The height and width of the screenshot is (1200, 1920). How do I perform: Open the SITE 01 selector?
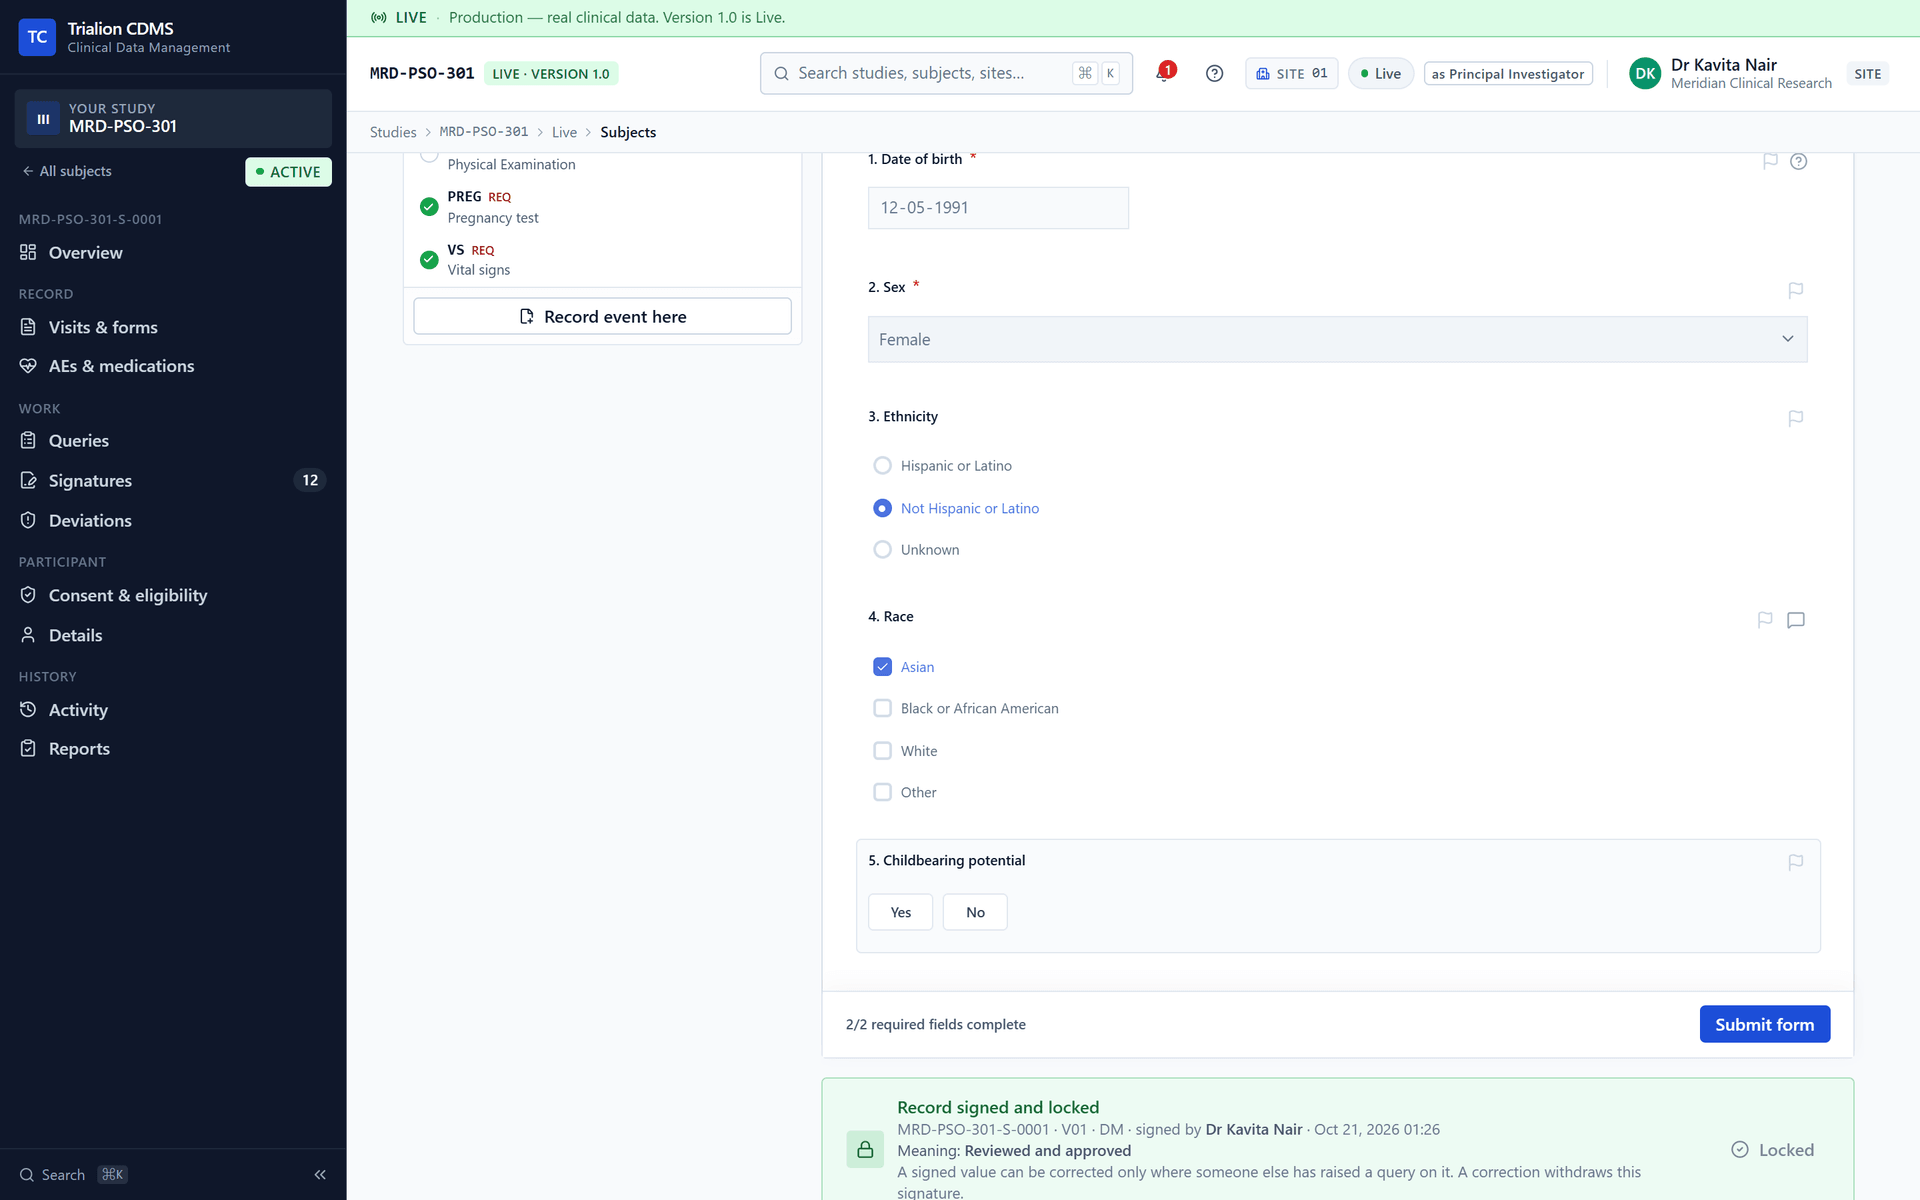coord(1291,73)
